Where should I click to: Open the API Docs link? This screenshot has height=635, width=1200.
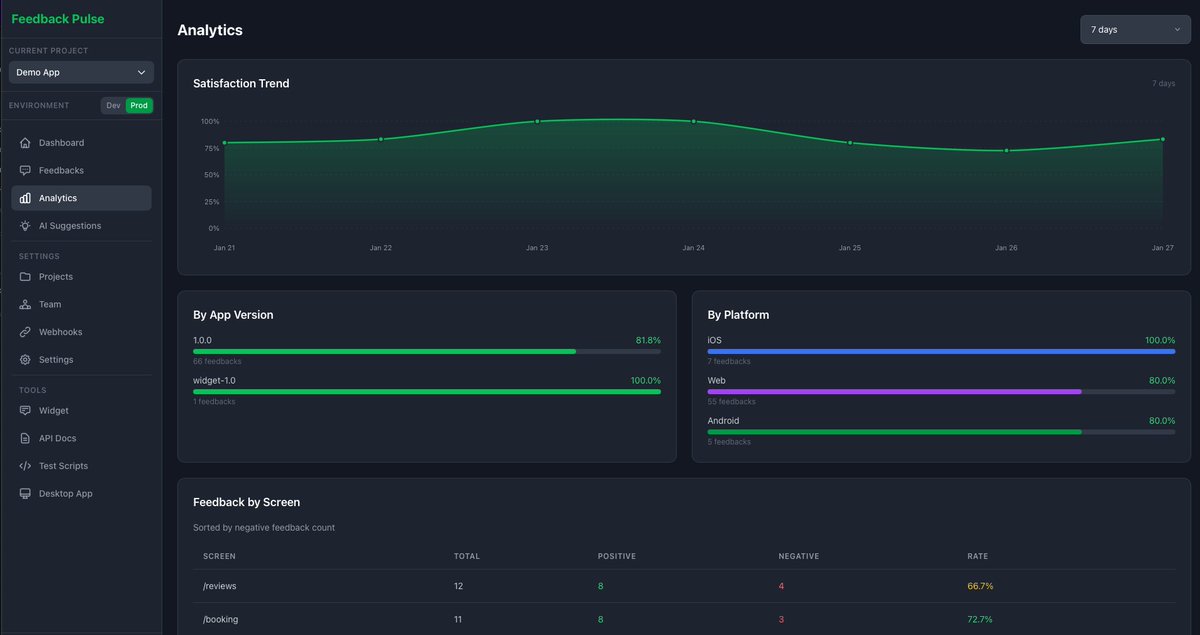(81, 438)
